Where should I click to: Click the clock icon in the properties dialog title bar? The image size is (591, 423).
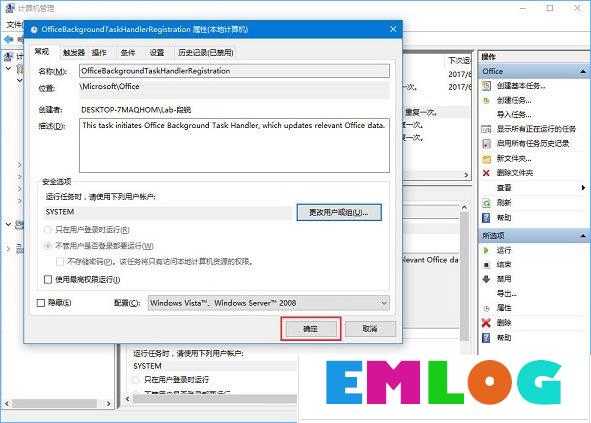(x=34, y=30)
